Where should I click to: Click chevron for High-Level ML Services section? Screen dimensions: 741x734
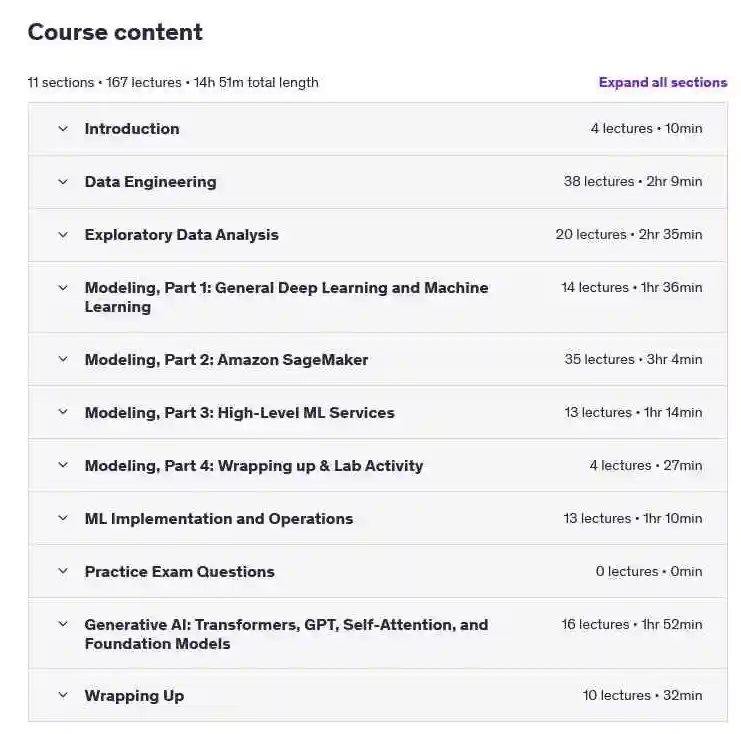pyautogui.click(x=63, y=412)
